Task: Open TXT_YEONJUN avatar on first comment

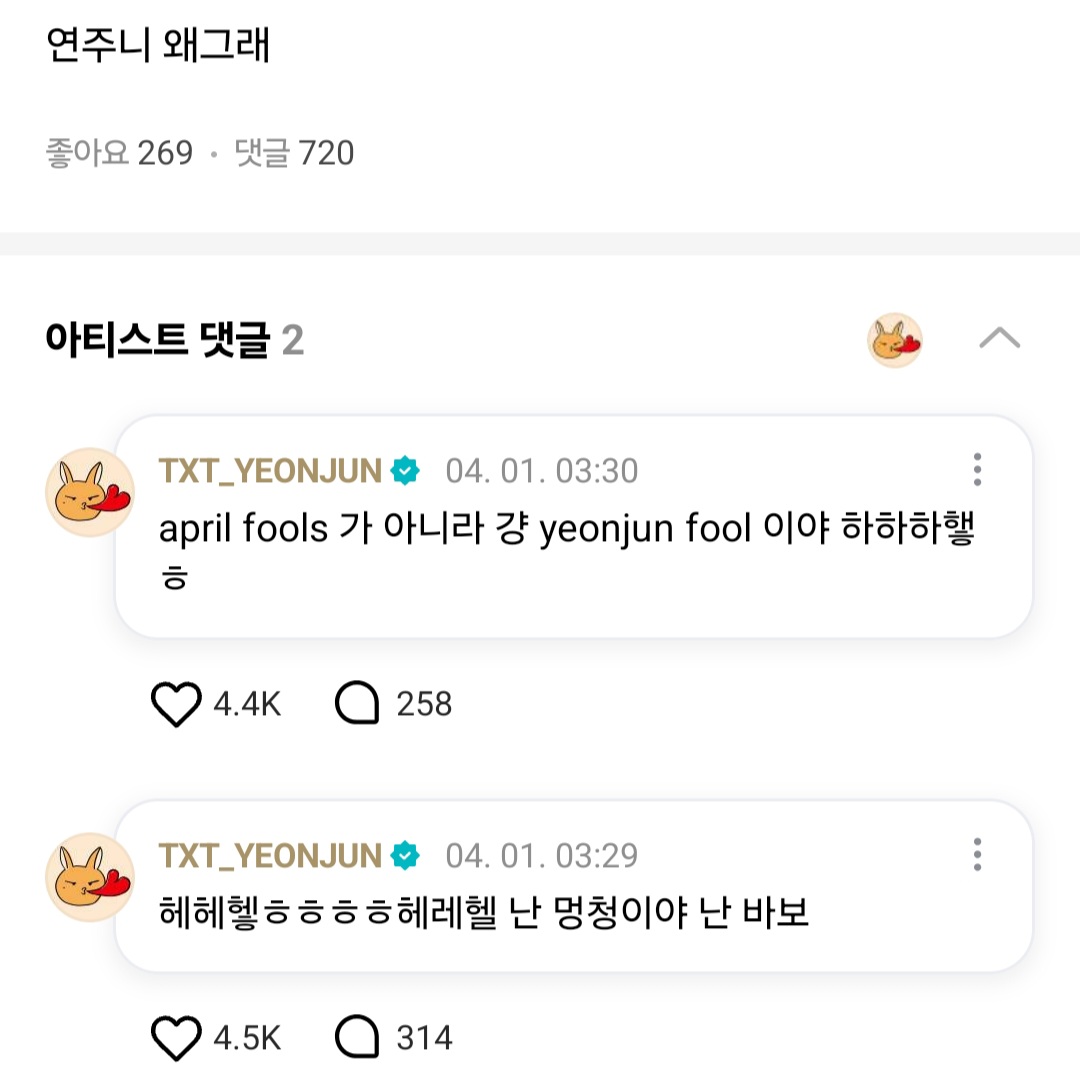Action: [90, 492]
